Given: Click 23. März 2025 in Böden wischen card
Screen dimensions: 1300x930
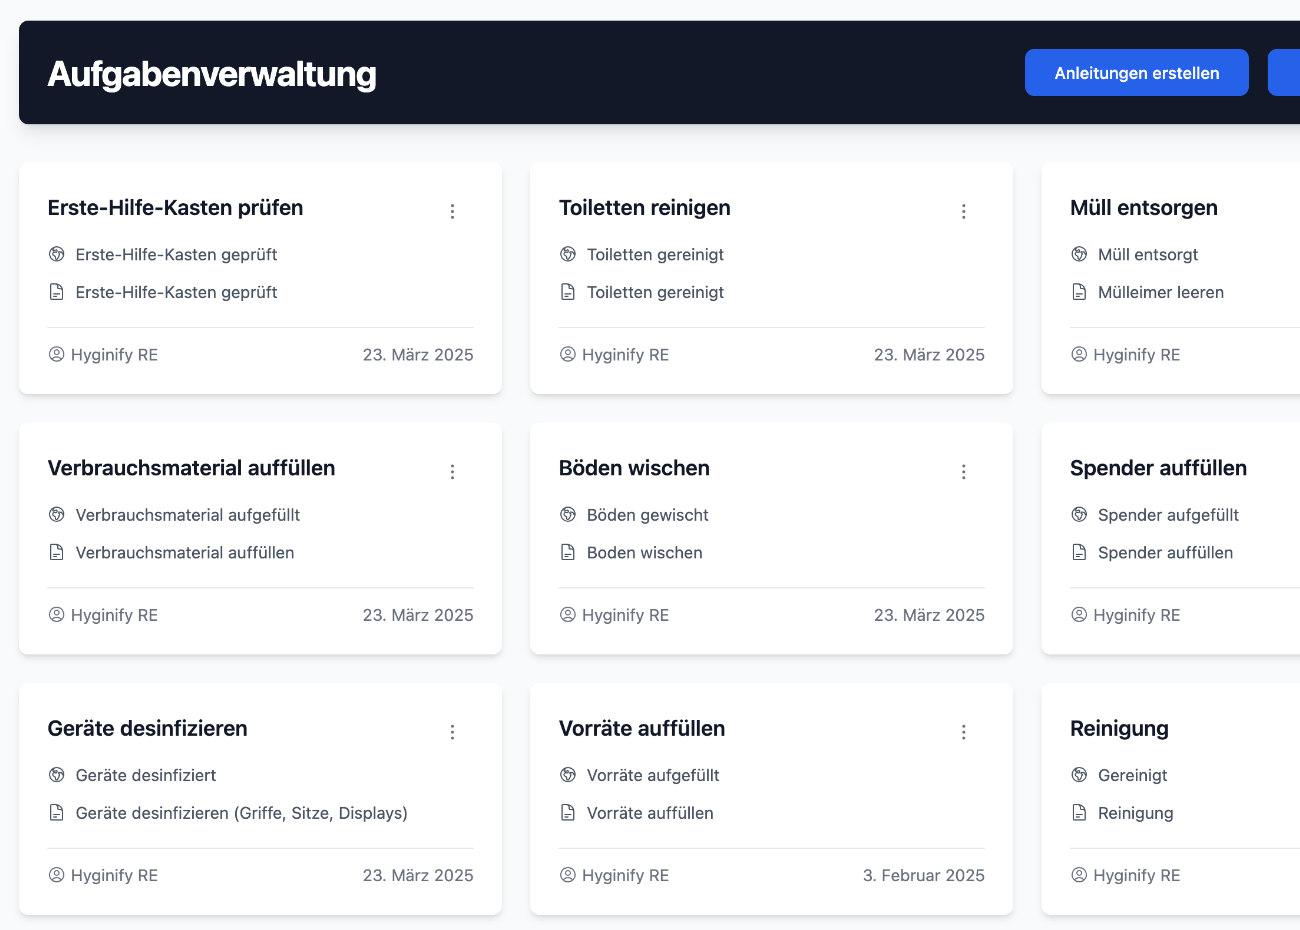Looking at the screenshot, I should coord(929,615).
